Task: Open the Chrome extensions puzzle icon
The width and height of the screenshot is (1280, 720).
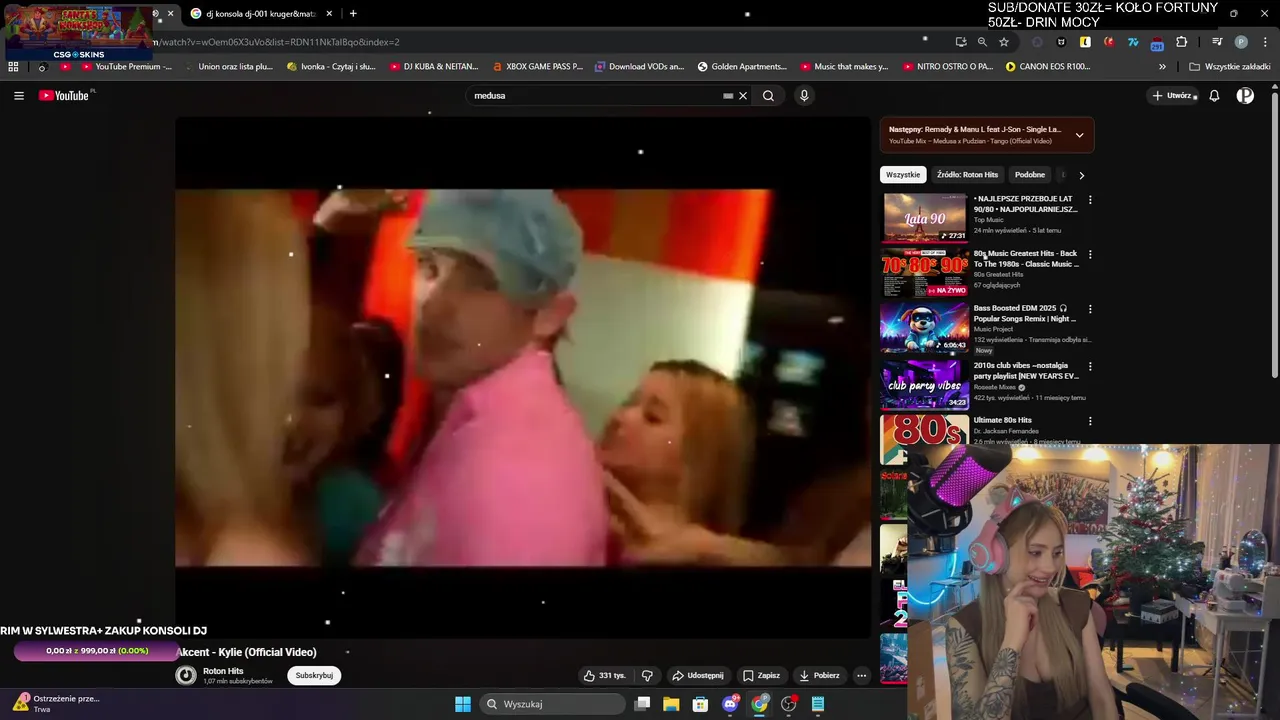Action: 1182,42
